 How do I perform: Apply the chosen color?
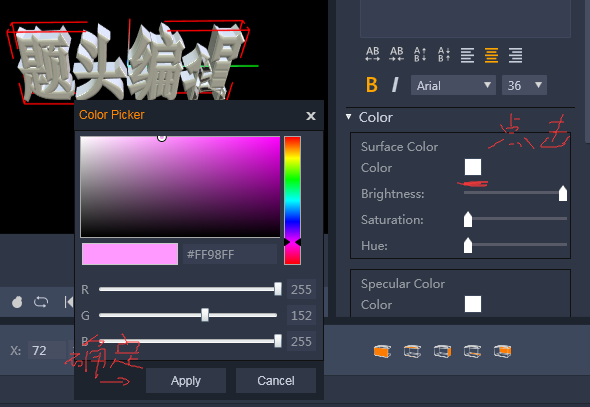click(186, 381)
